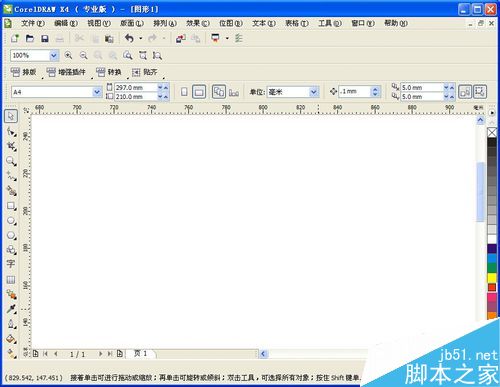The image size is (500, 387).
Task: Expand the undo history arrow
Action: coord(141,39)
